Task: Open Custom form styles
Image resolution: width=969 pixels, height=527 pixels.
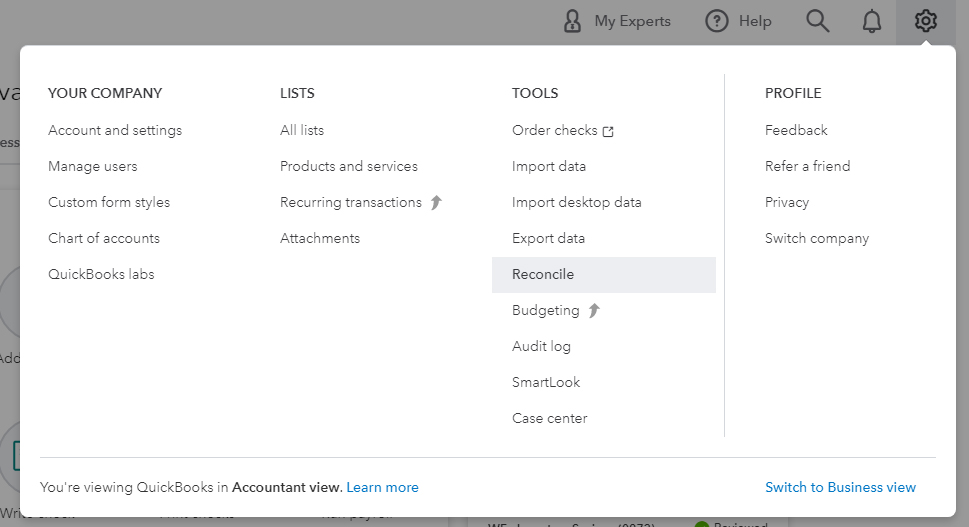Action: pyautogui.click(x=109, y=202)
